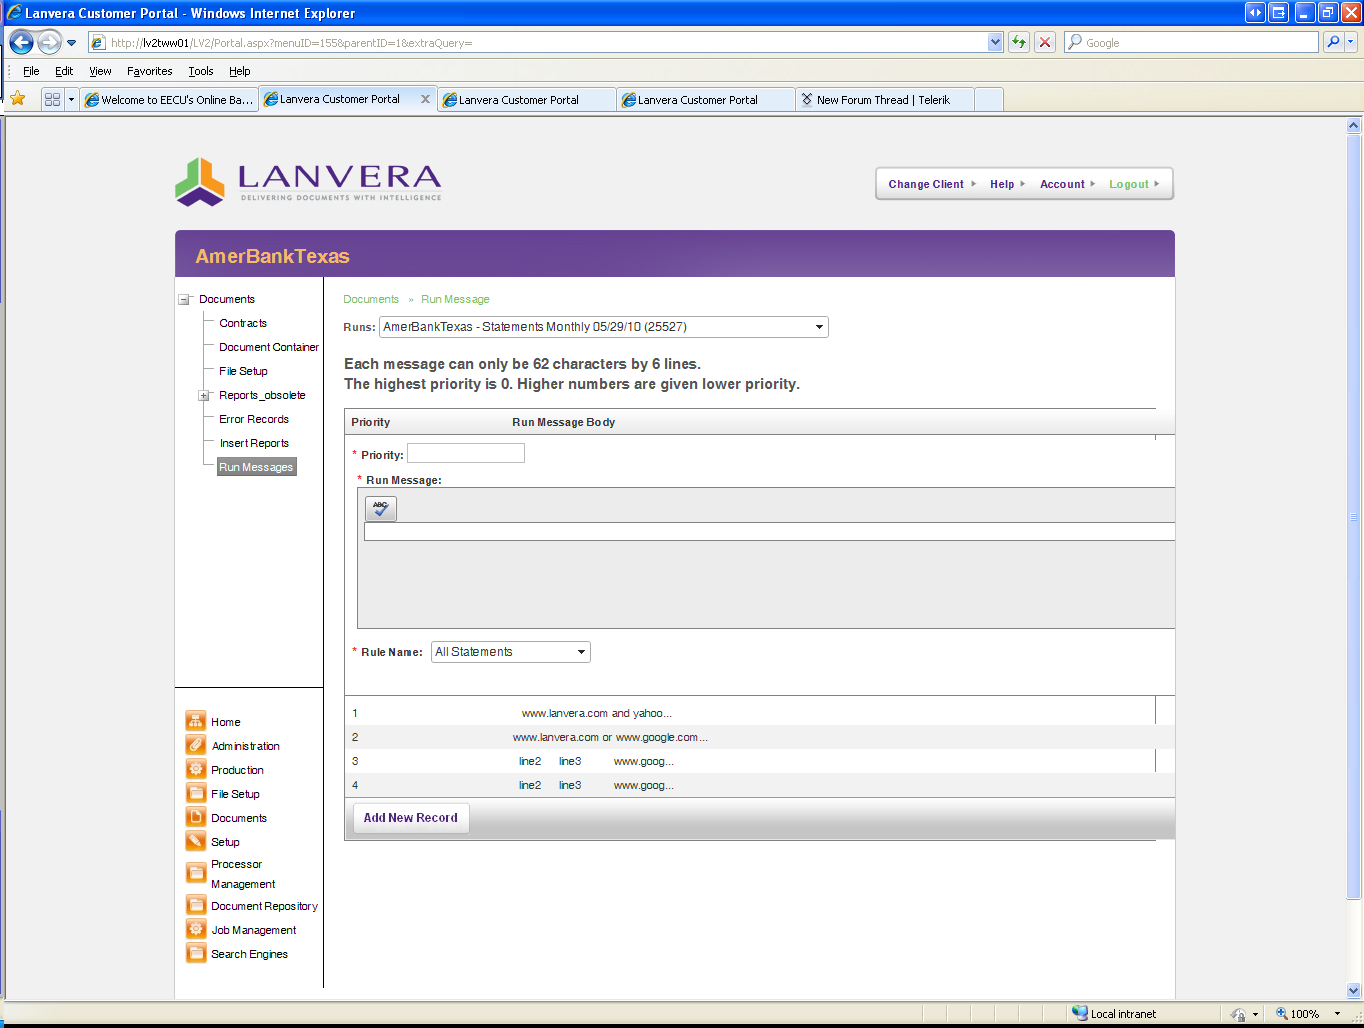Click the page scrollbar up arrow
The image size is (1364, 1028).
pyautogui.click(x=1354, y=126)
